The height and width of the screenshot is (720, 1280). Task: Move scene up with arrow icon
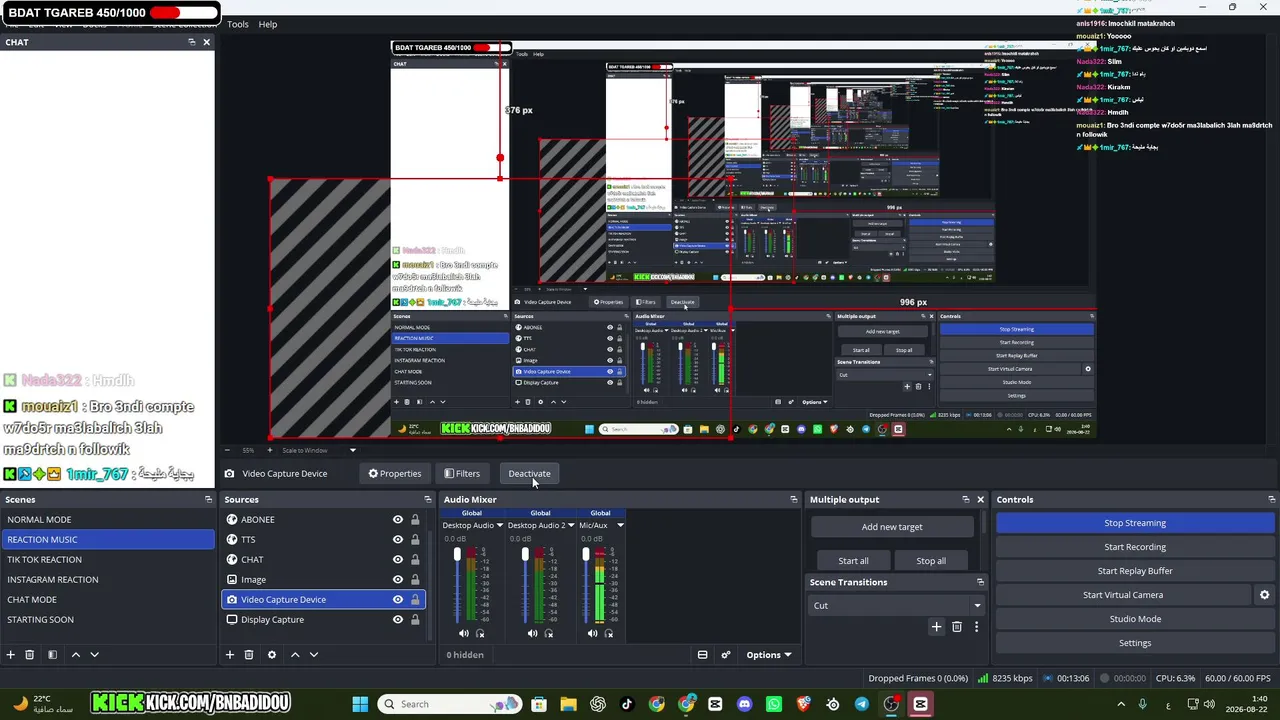coord(75,655)
